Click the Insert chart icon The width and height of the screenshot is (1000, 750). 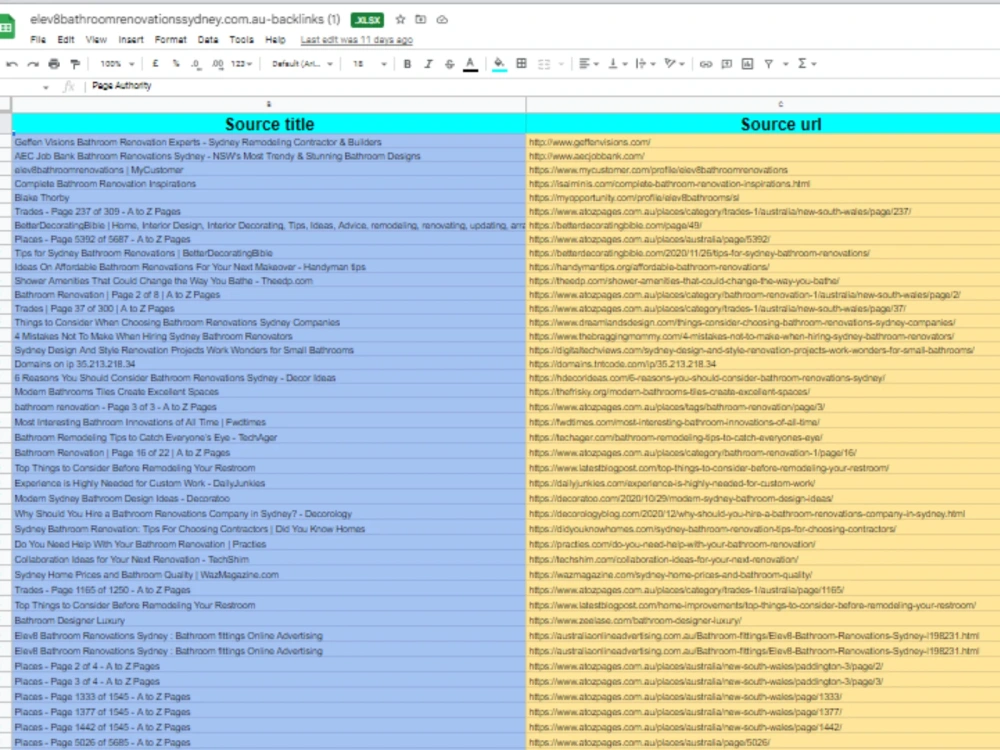[x=747, y=64]
